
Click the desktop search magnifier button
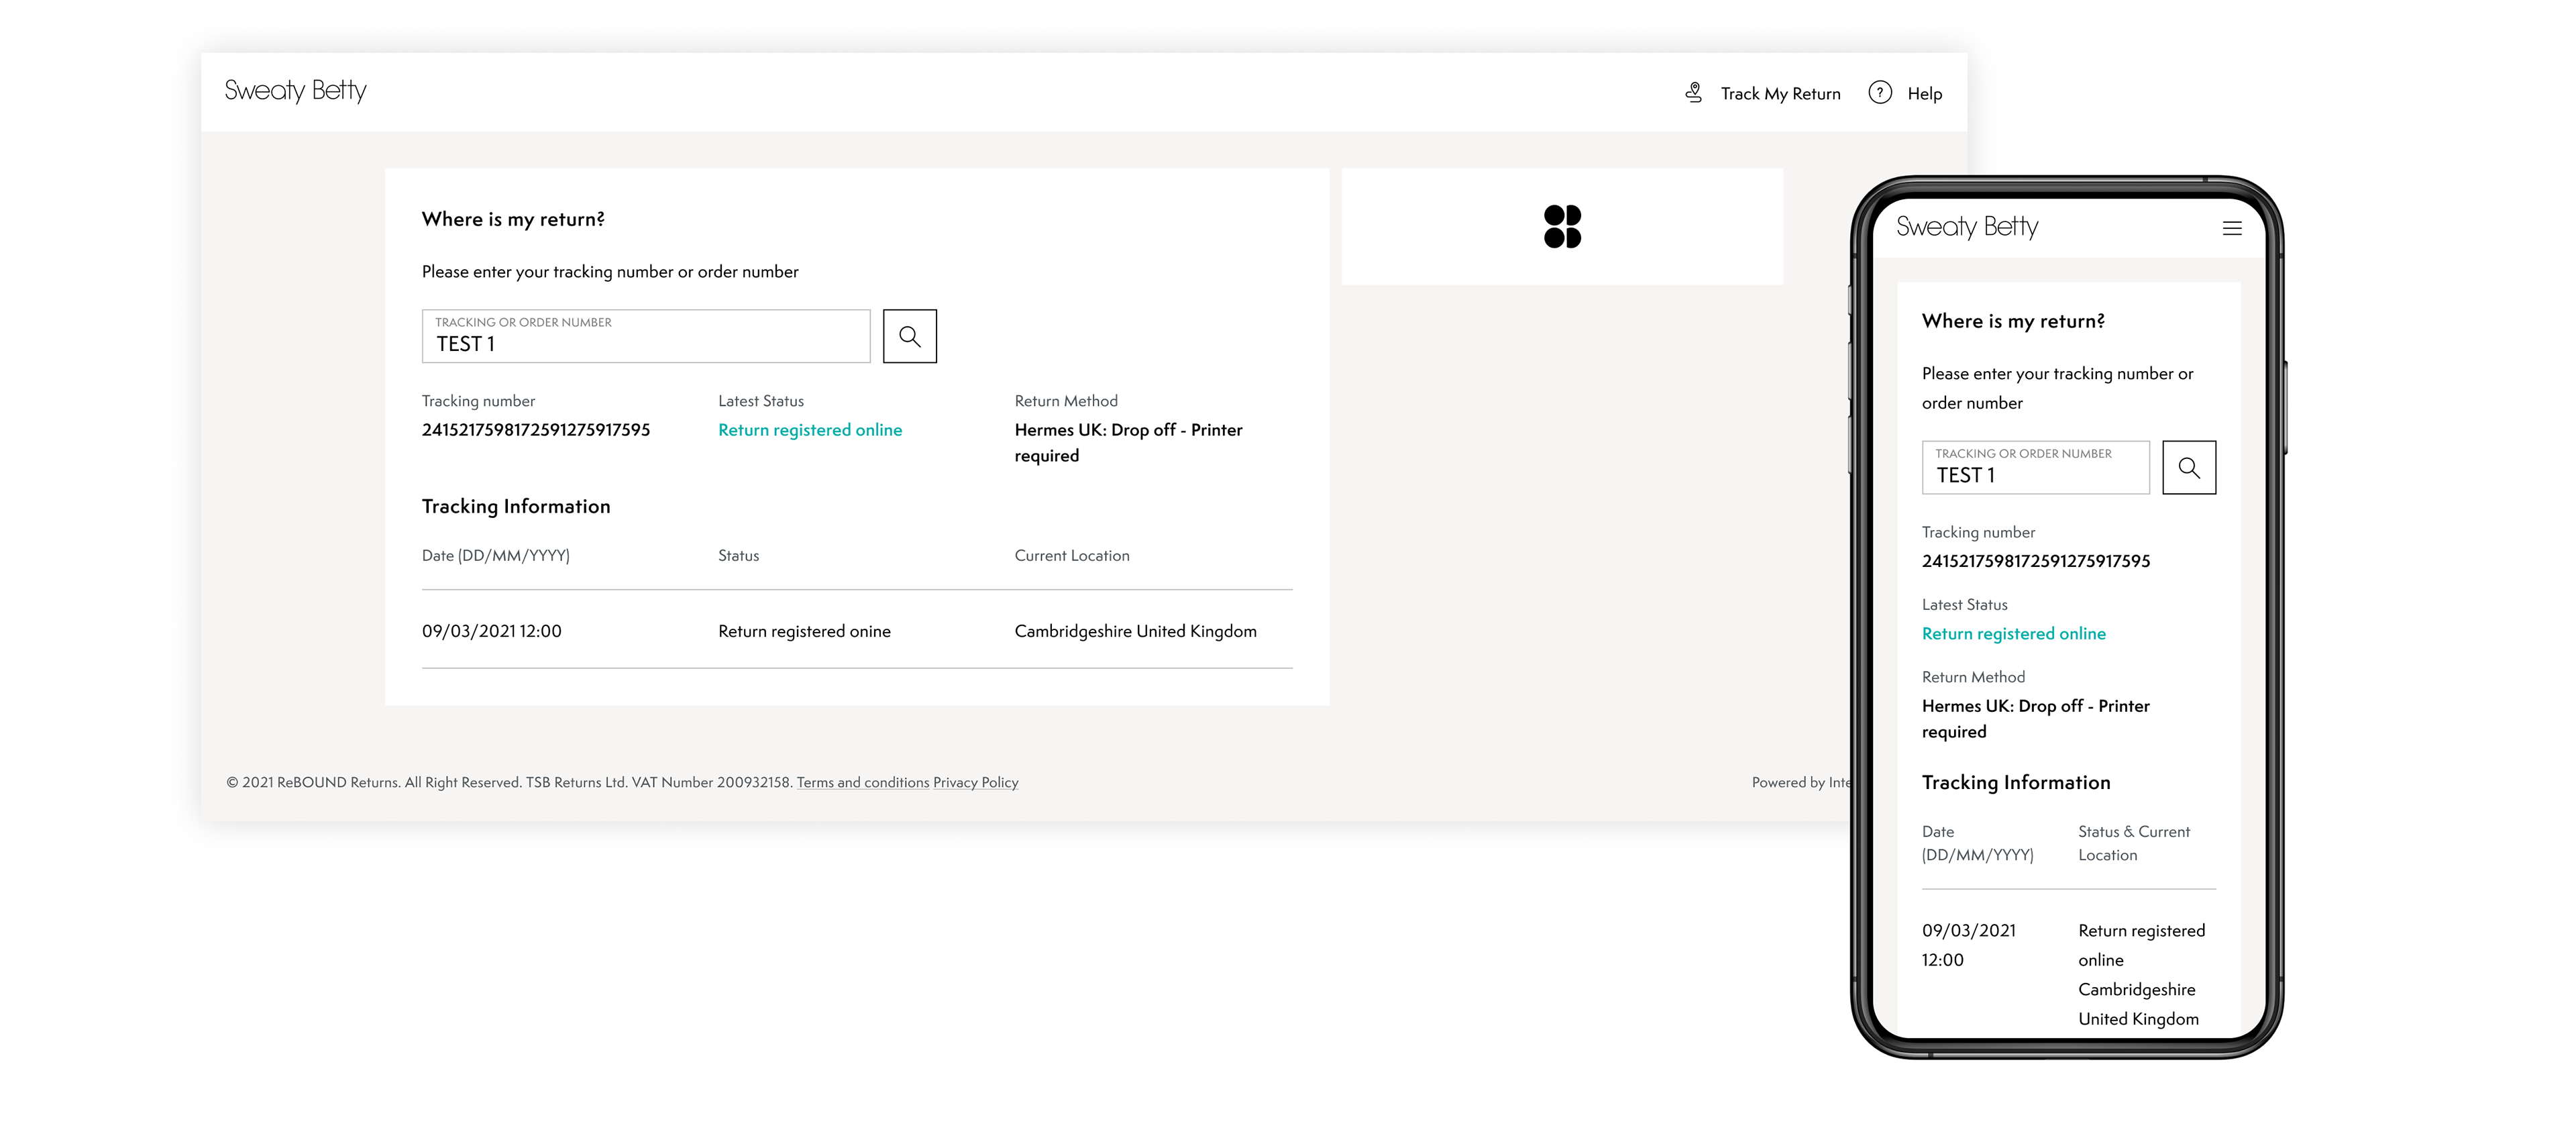(909, 336)
